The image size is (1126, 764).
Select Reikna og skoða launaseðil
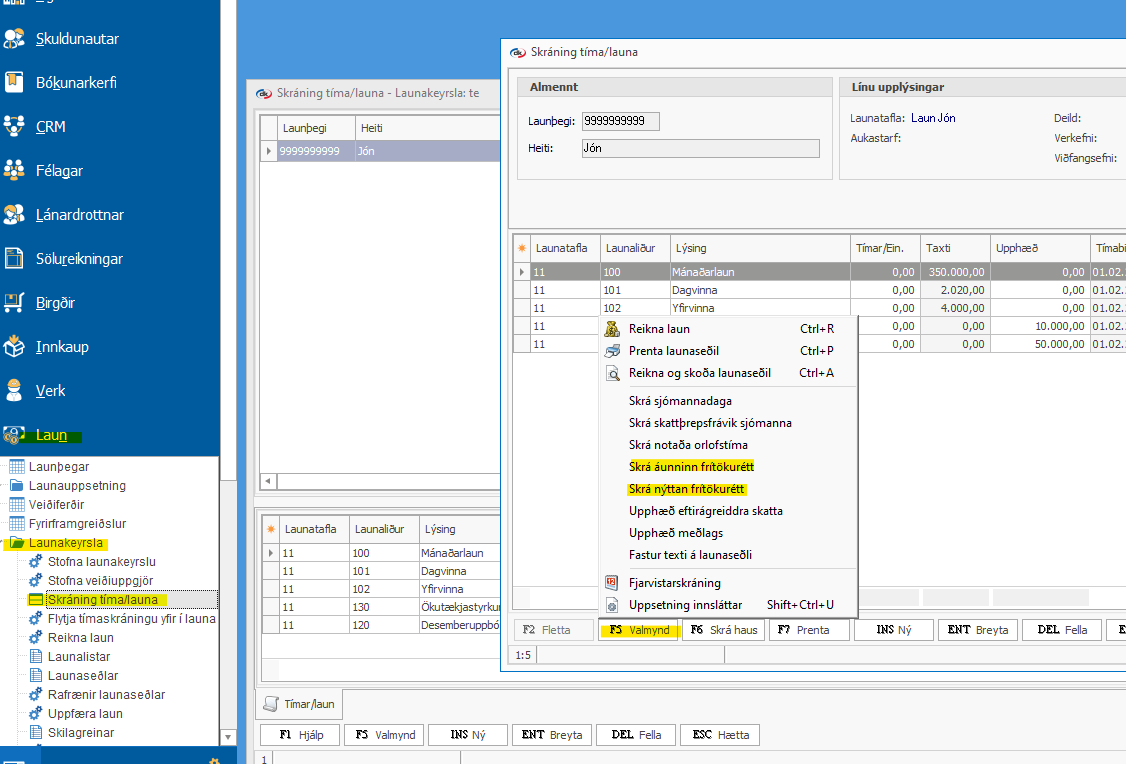point(699,373)
